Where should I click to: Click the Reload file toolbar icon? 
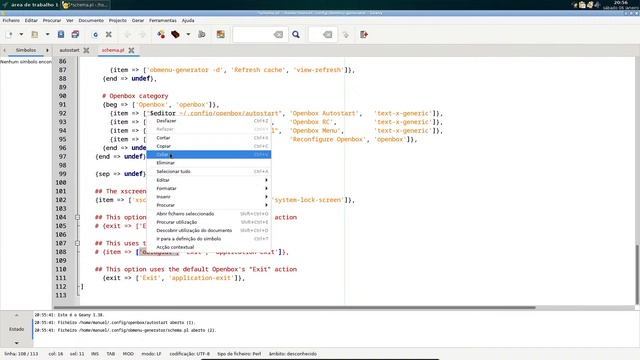tap(95, 35)
